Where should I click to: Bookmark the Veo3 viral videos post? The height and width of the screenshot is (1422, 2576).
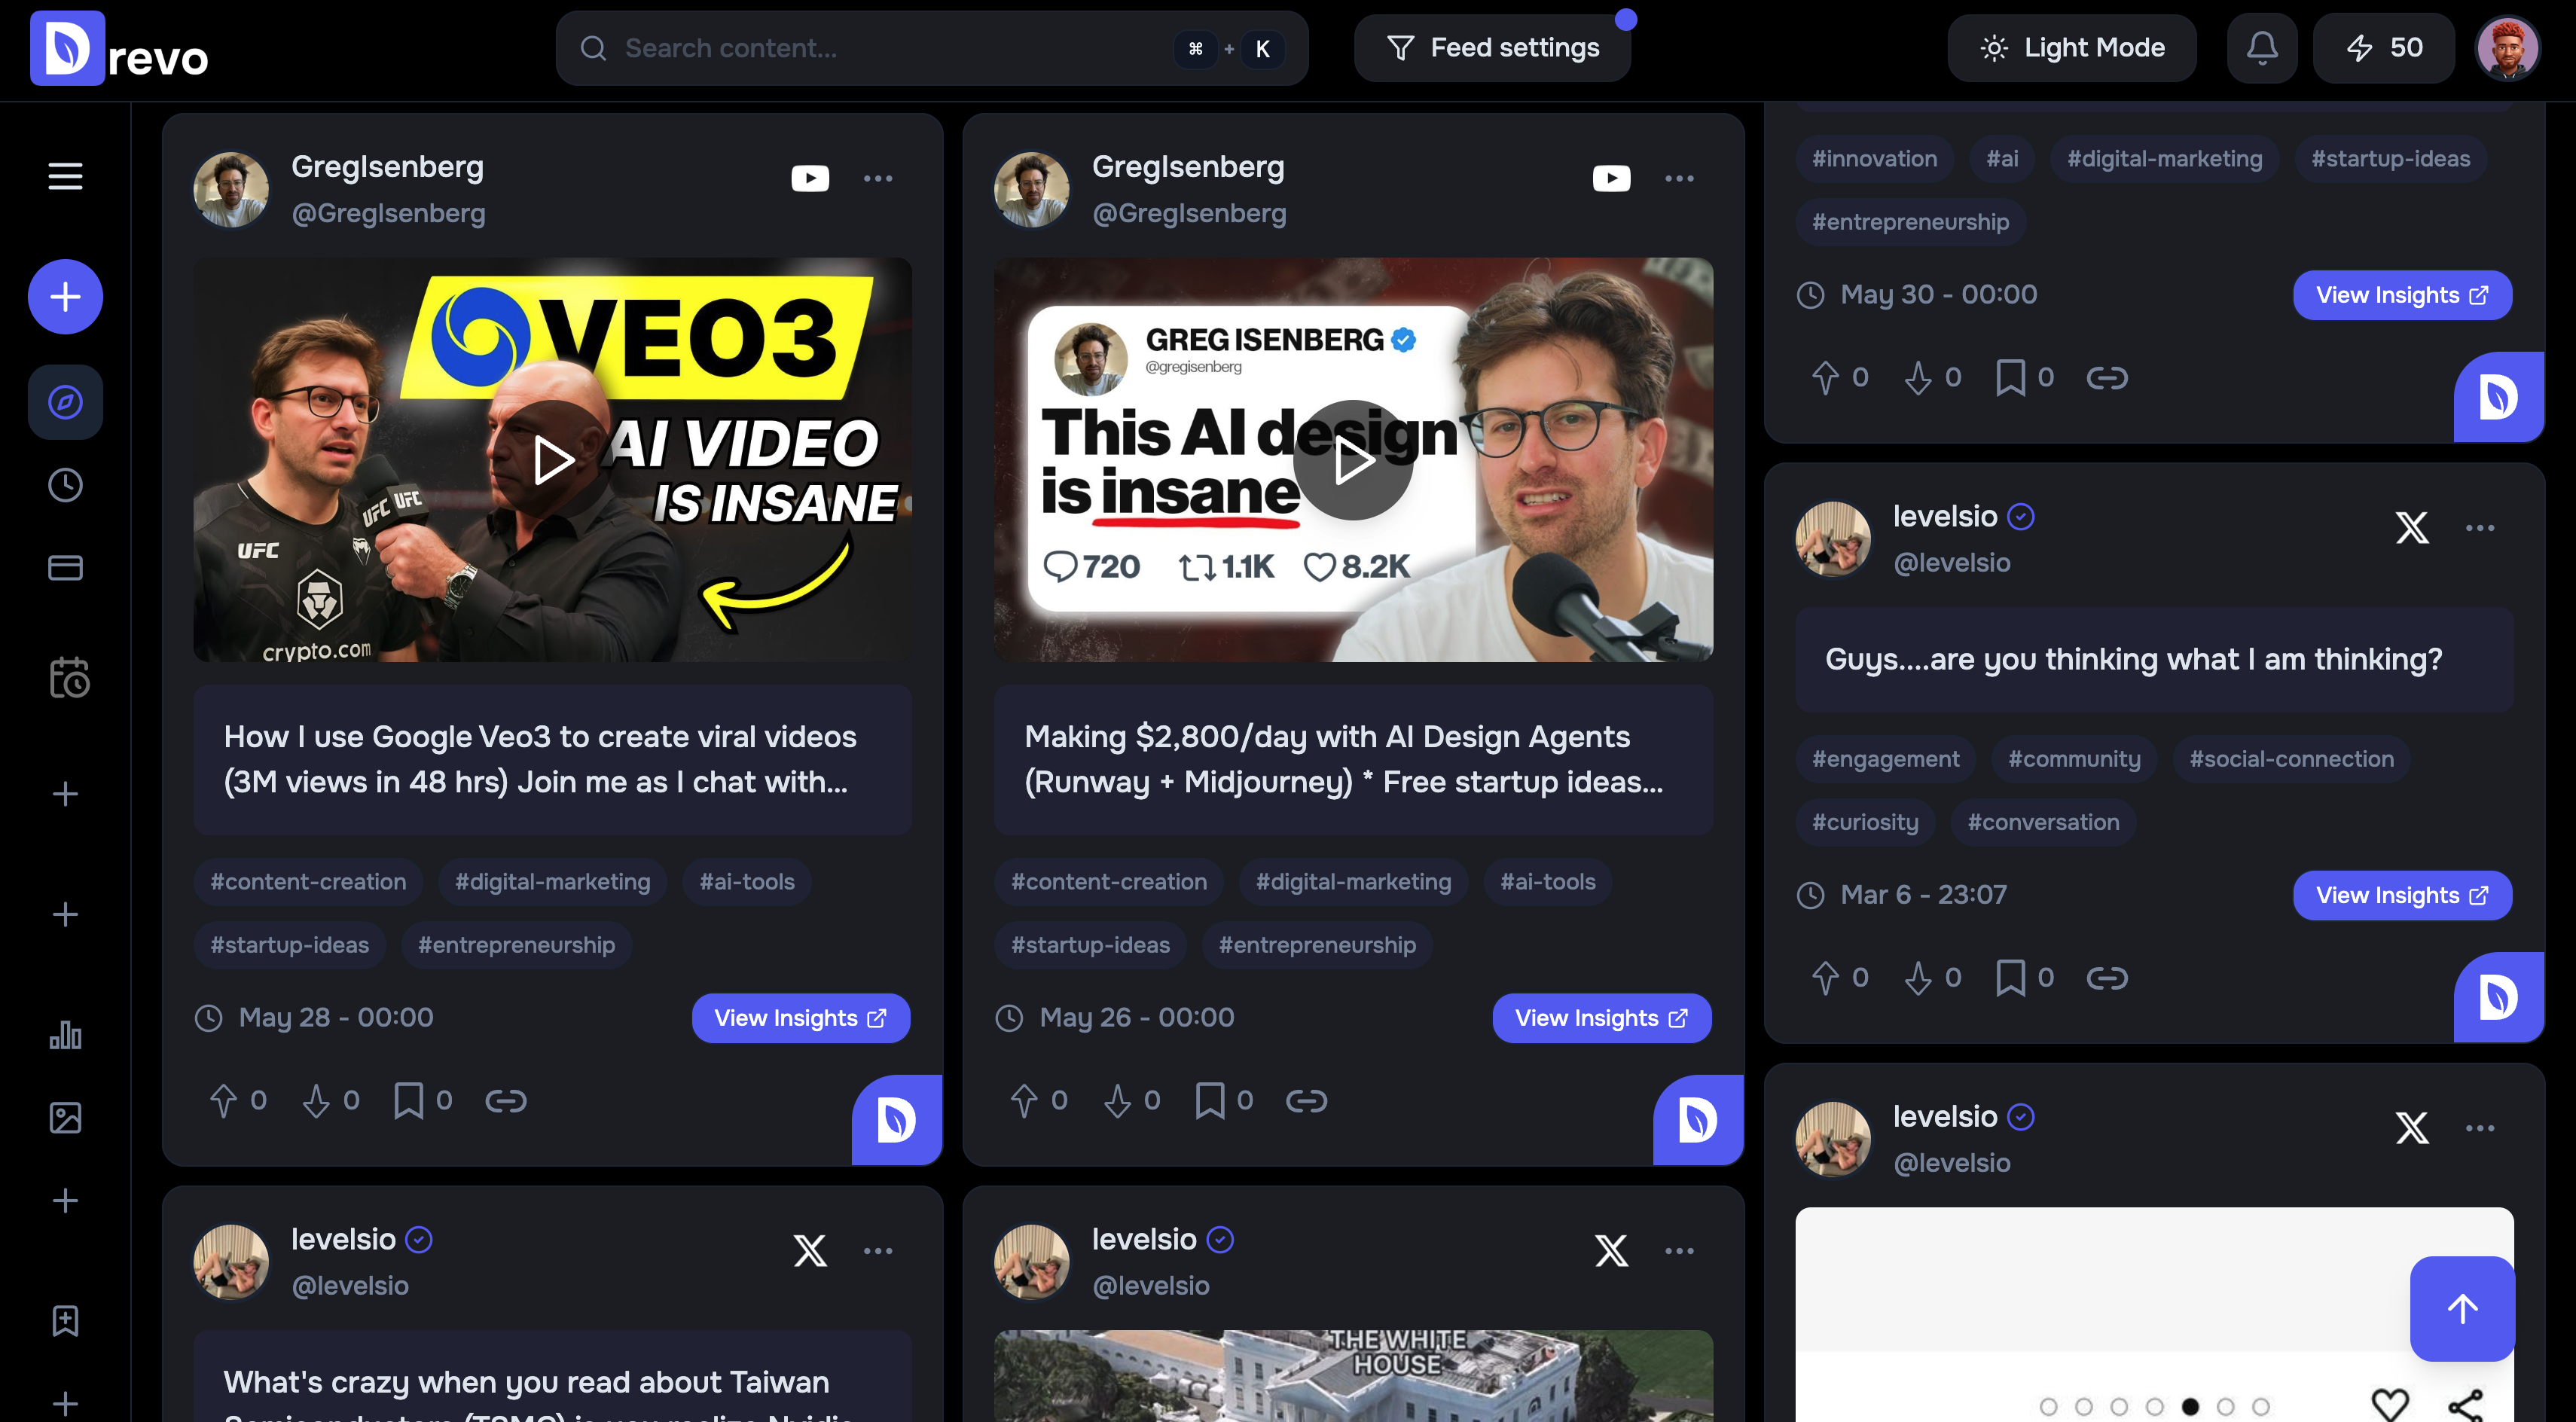[x=408, y=1099]
